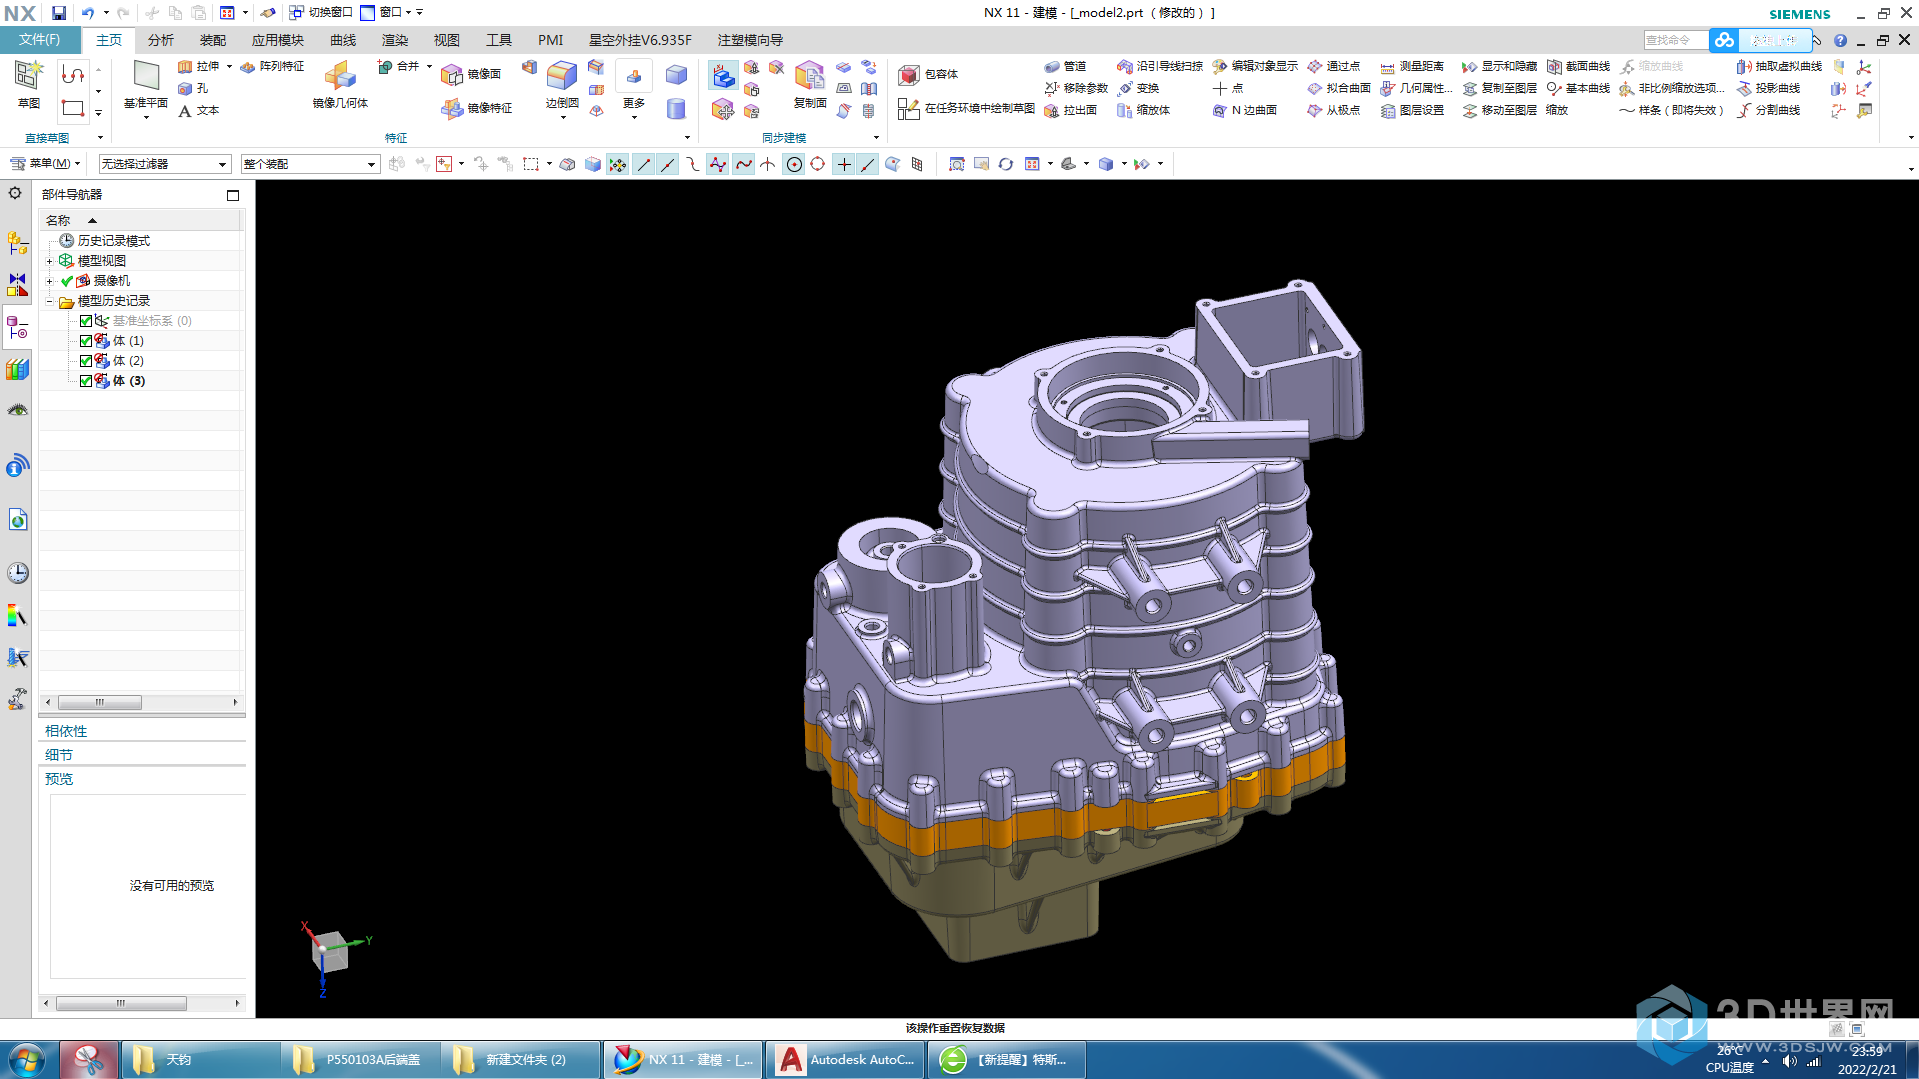The width and height of the screenshot is (1919, 1079).
Task: Switch to Autodesk AutoCAD in taskbar
Action: click(x=846, y=1060)
